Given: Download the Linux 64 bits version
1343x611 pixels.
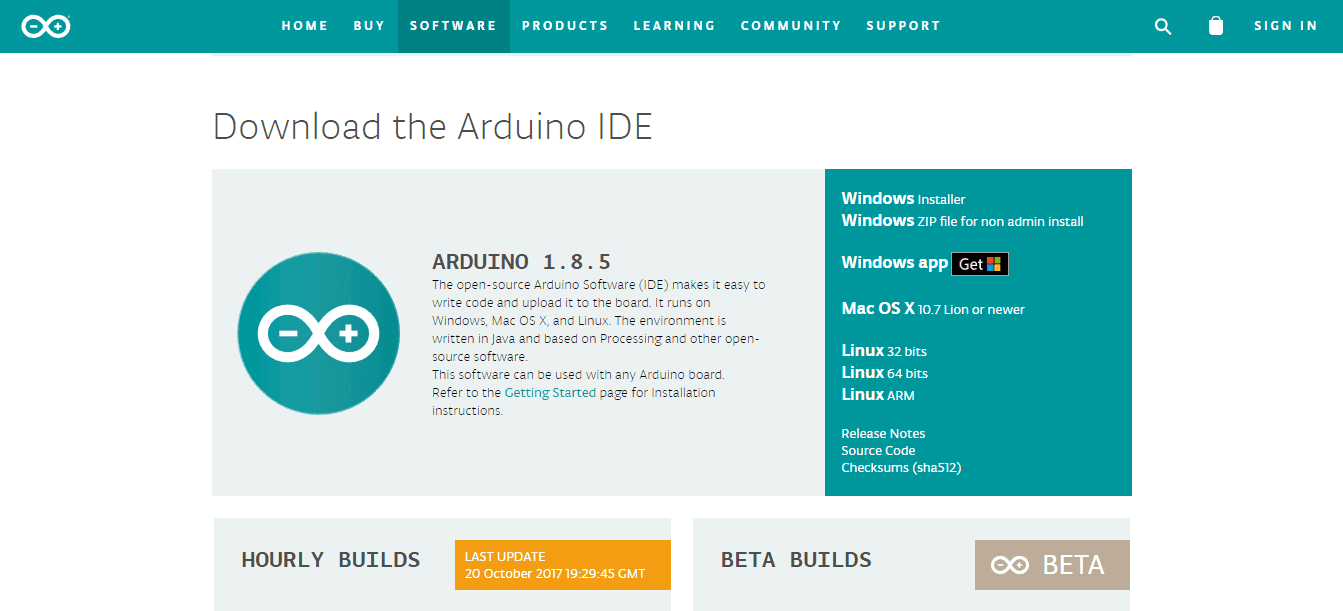Looking at the screenshot, I should (884, 373).
